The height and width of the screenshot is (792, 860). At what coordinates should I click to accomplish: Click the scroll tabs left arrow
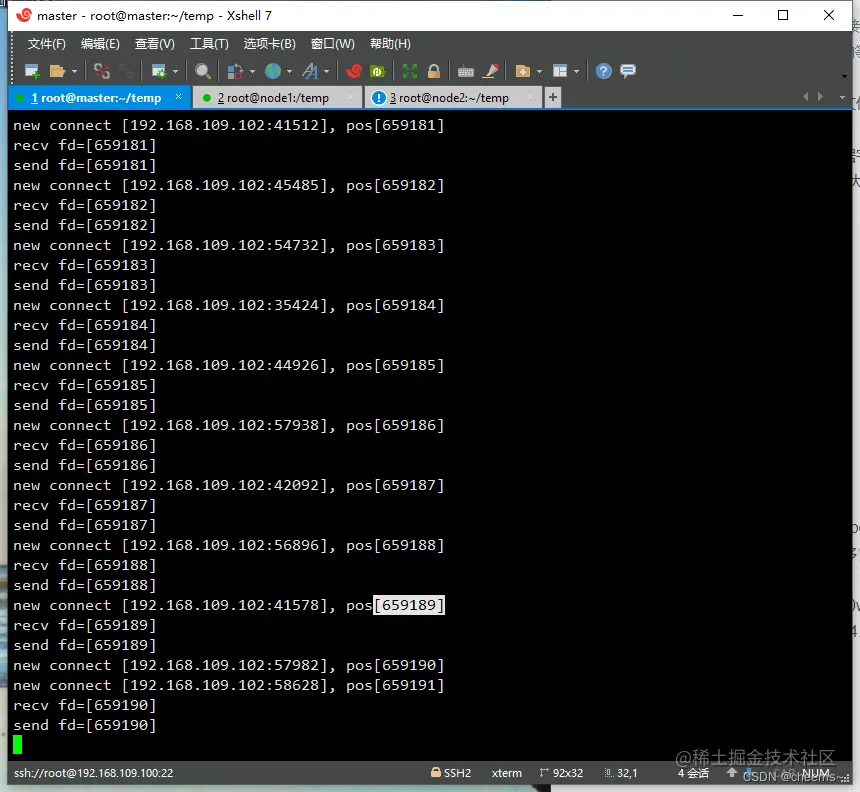pyautogui.click(x=806, y=97)
